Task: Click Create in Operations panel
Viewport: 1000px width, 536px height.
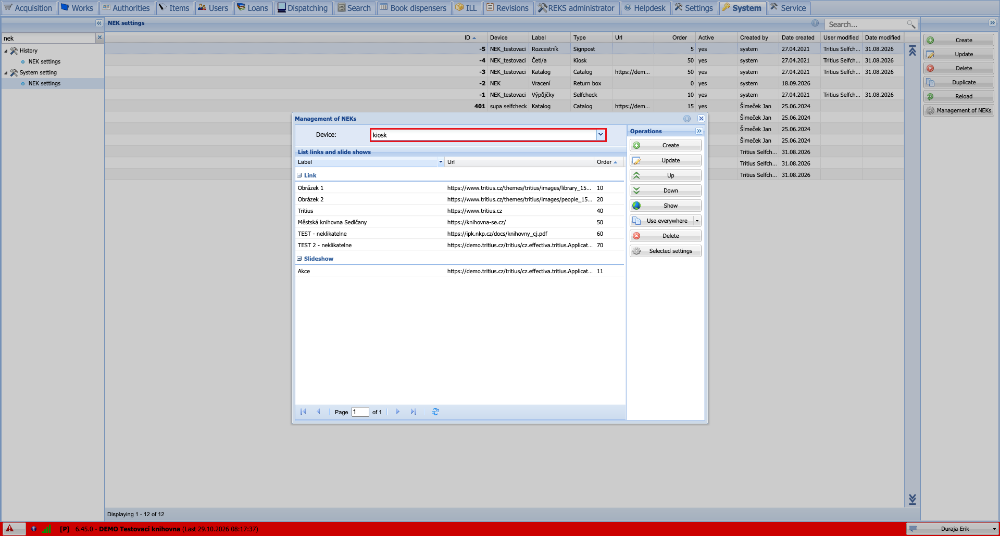Action: coord(666,145)
